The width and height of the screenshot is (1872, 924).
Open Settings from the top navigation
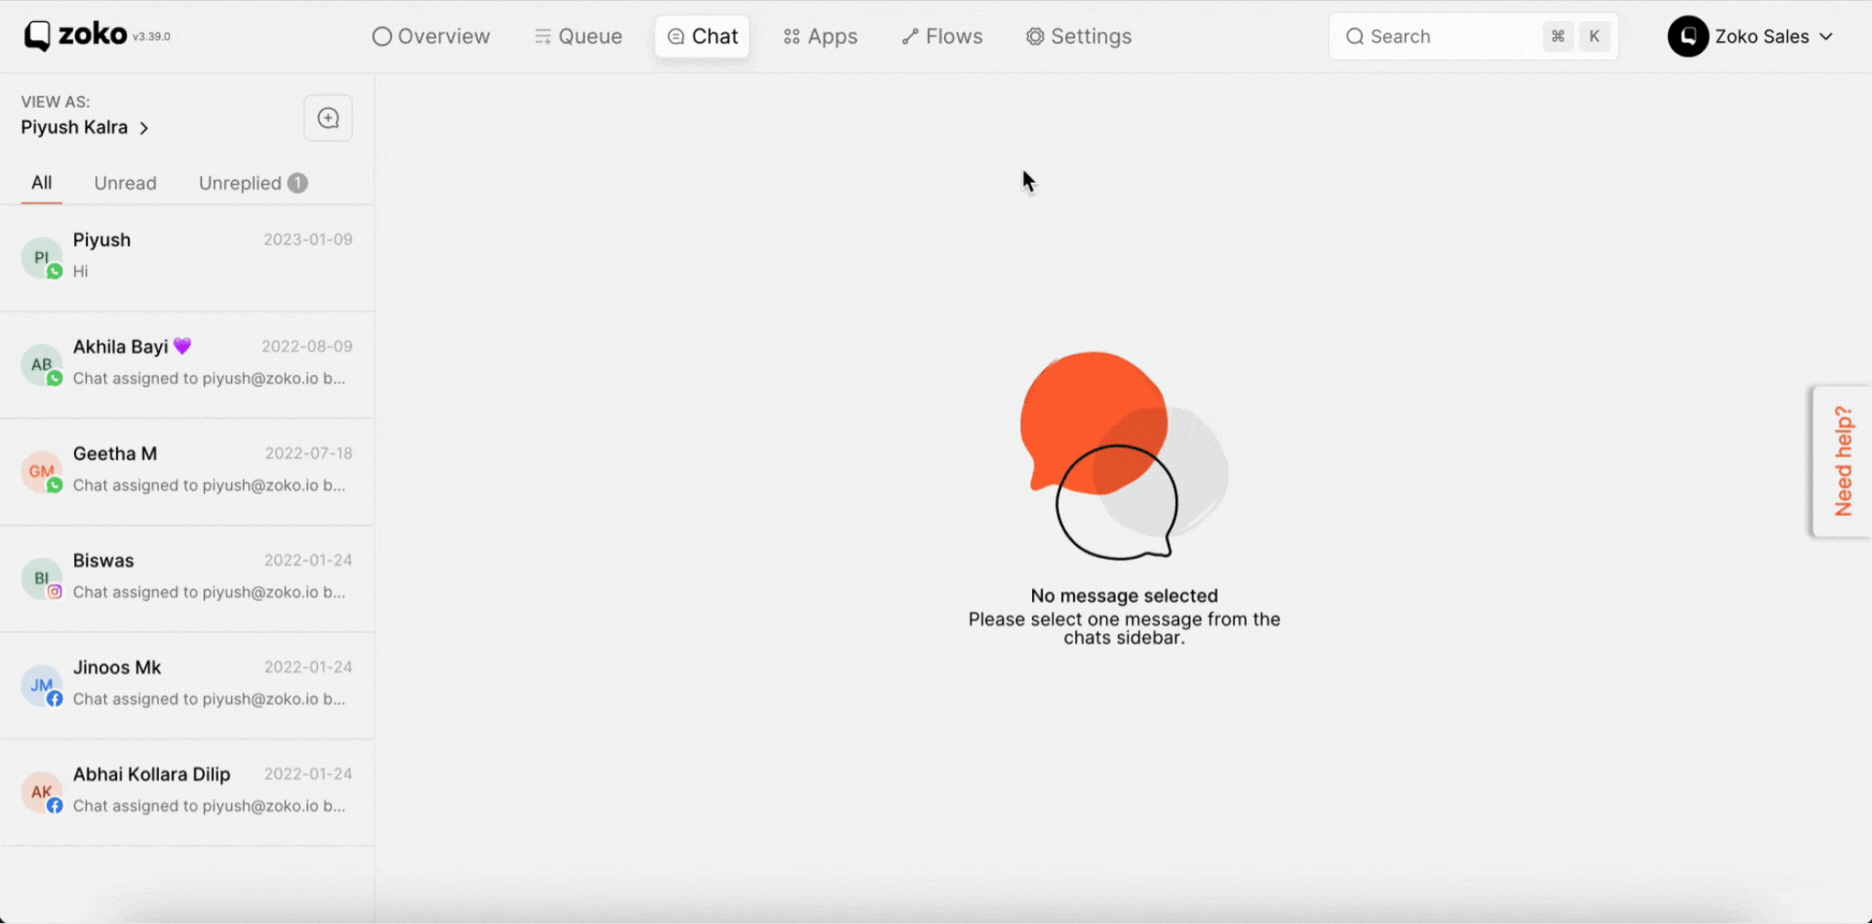pyautogui.click(x=1078, y=36)
